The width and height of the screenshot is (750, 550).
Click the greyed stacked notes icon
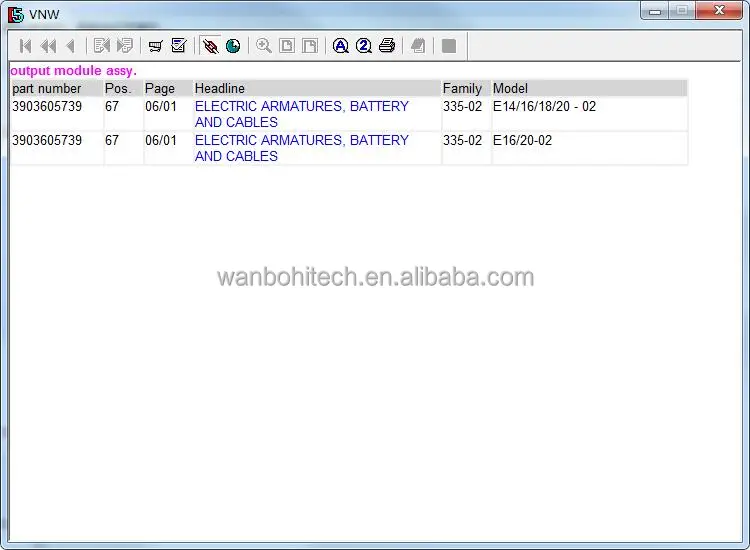(418, 46)
